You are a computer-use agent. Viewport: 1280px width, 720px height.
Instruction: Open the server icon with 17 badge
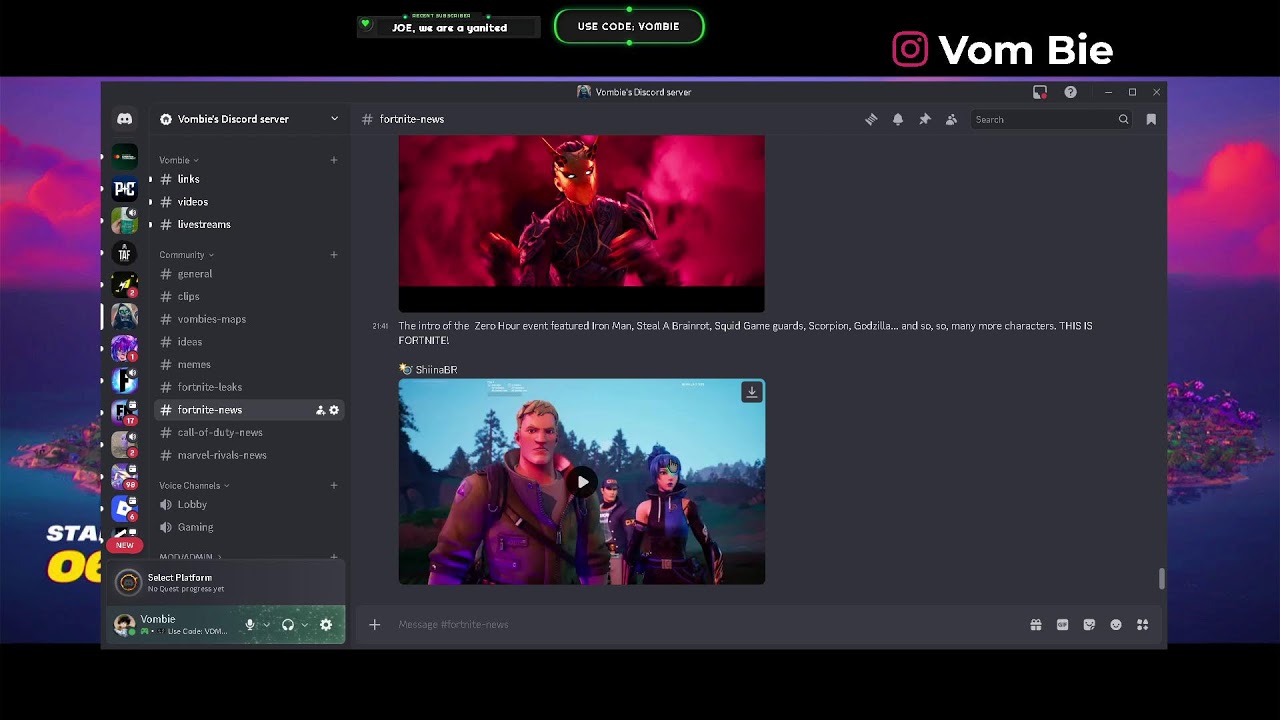pyautogui.click(x=124, y=412)
